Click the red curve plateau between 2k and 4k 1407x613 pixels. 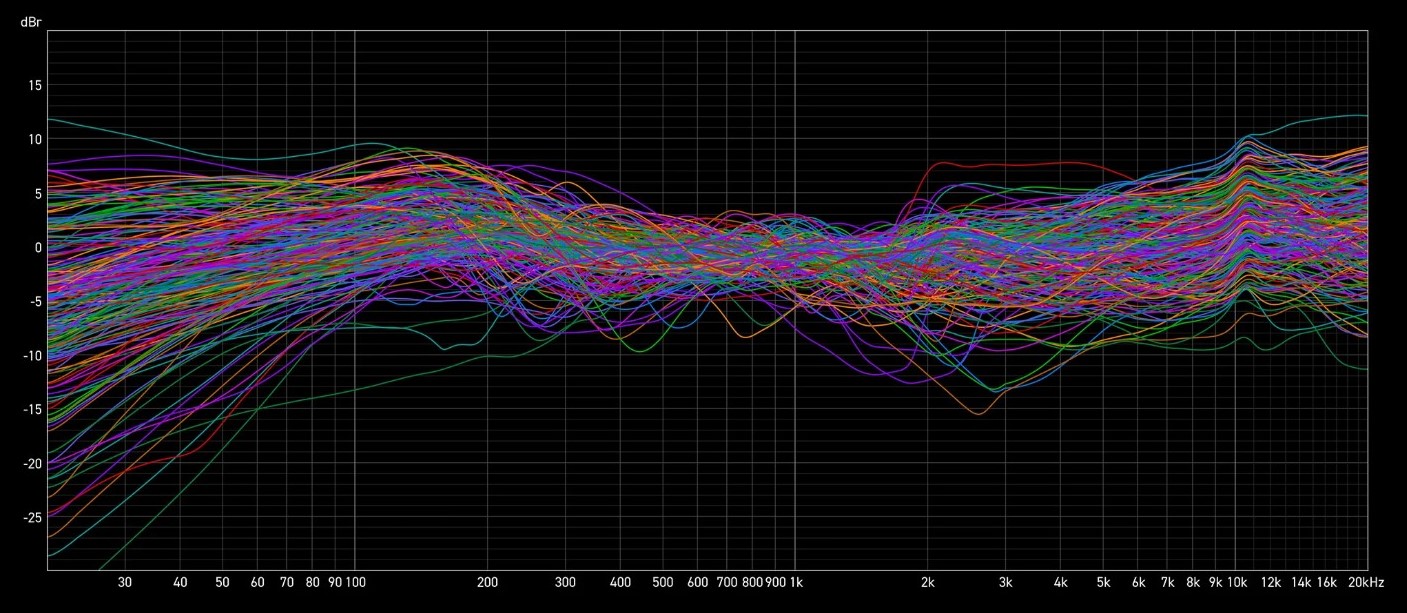pyautogui.click(x=1000, y=165)
